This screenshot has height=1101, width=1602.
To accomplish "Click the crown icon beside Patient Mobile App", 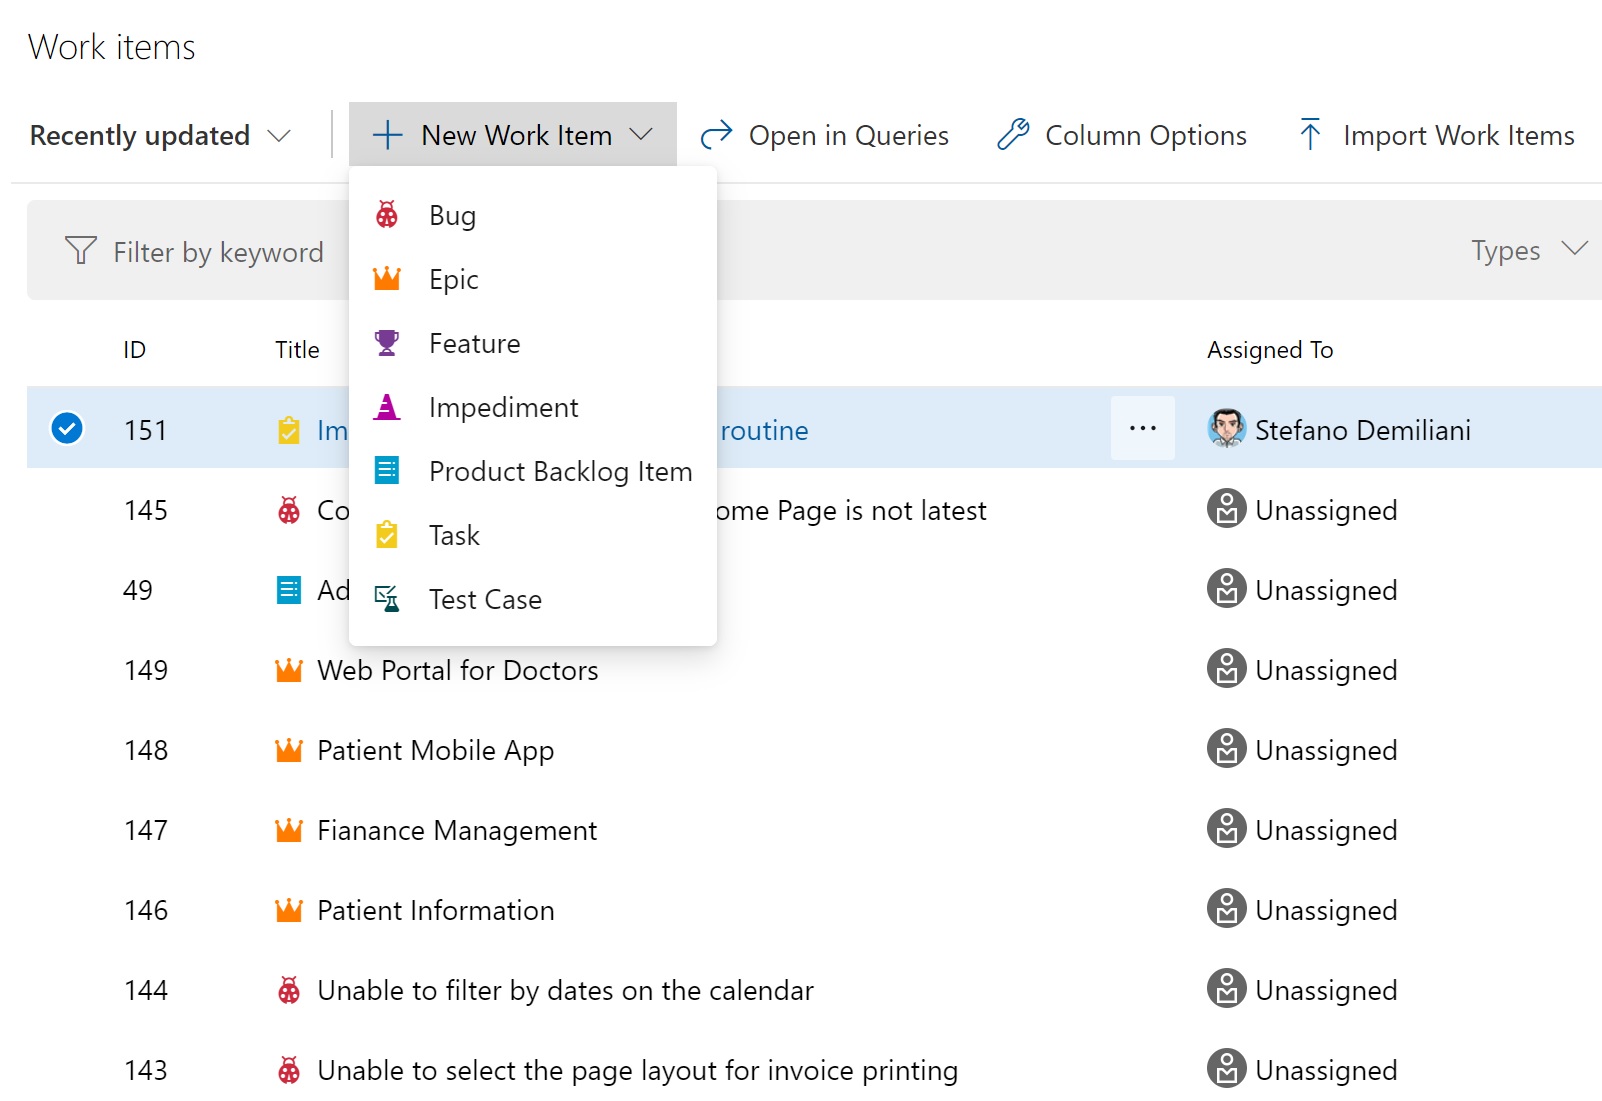I will click(x=289, y=750).
